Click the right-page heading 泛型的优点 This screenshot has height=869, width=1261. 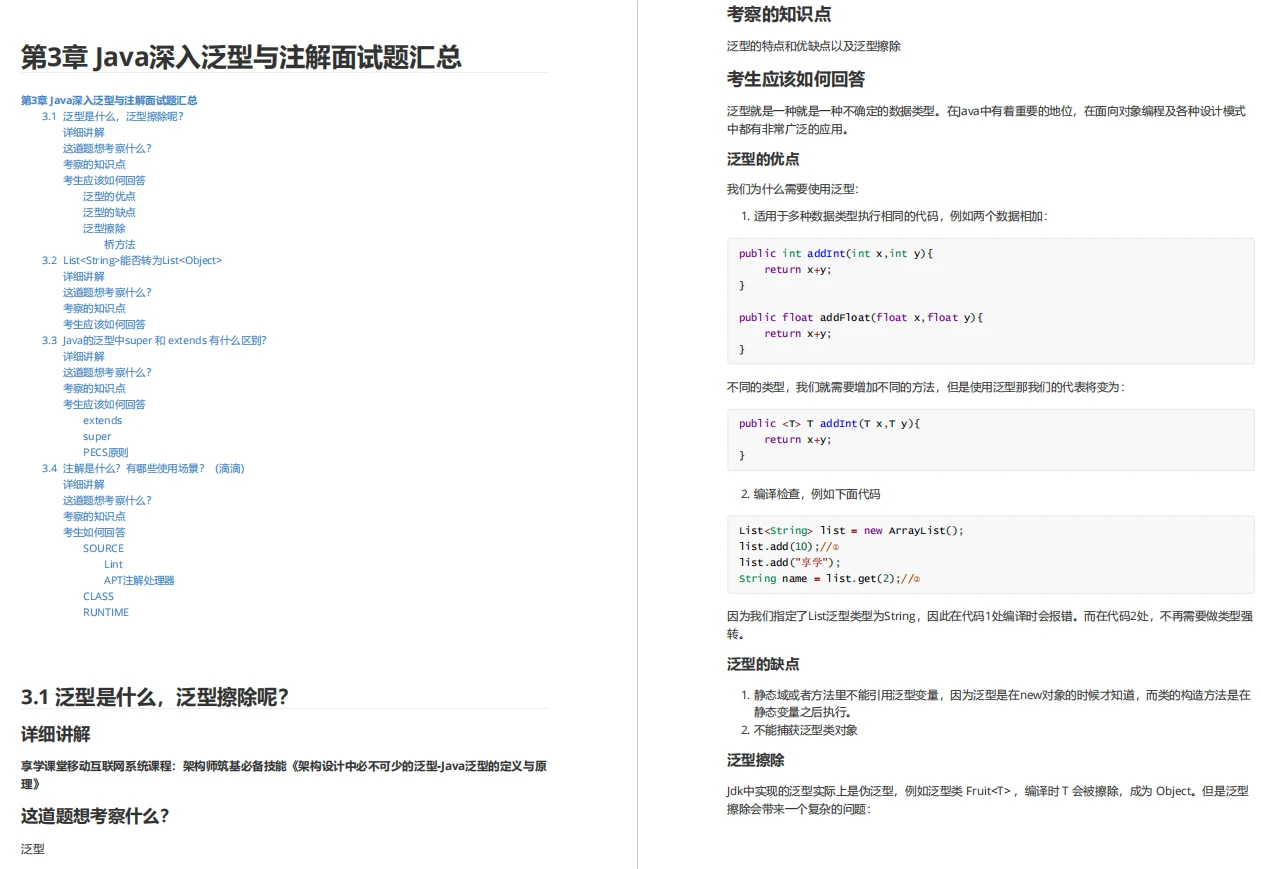pos(763,159)
